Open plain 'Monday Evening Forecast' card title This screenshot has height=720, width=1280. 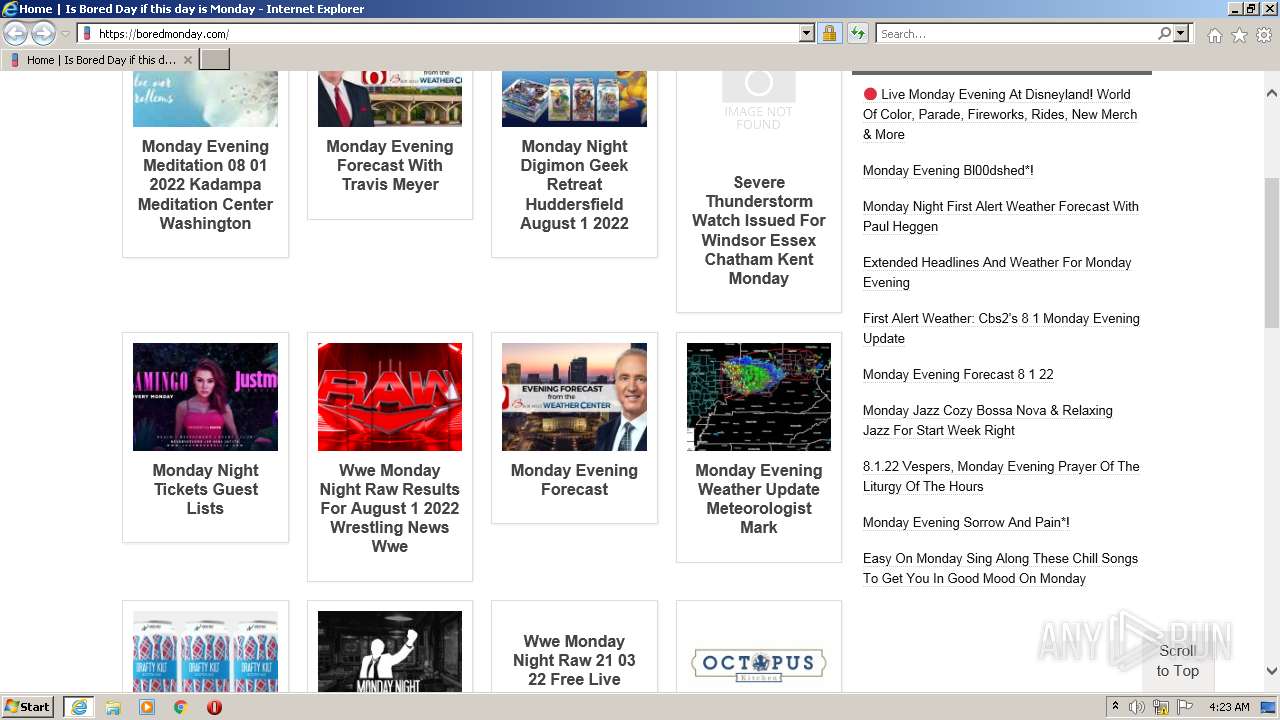pyautogui.click(x=574, y=480)
